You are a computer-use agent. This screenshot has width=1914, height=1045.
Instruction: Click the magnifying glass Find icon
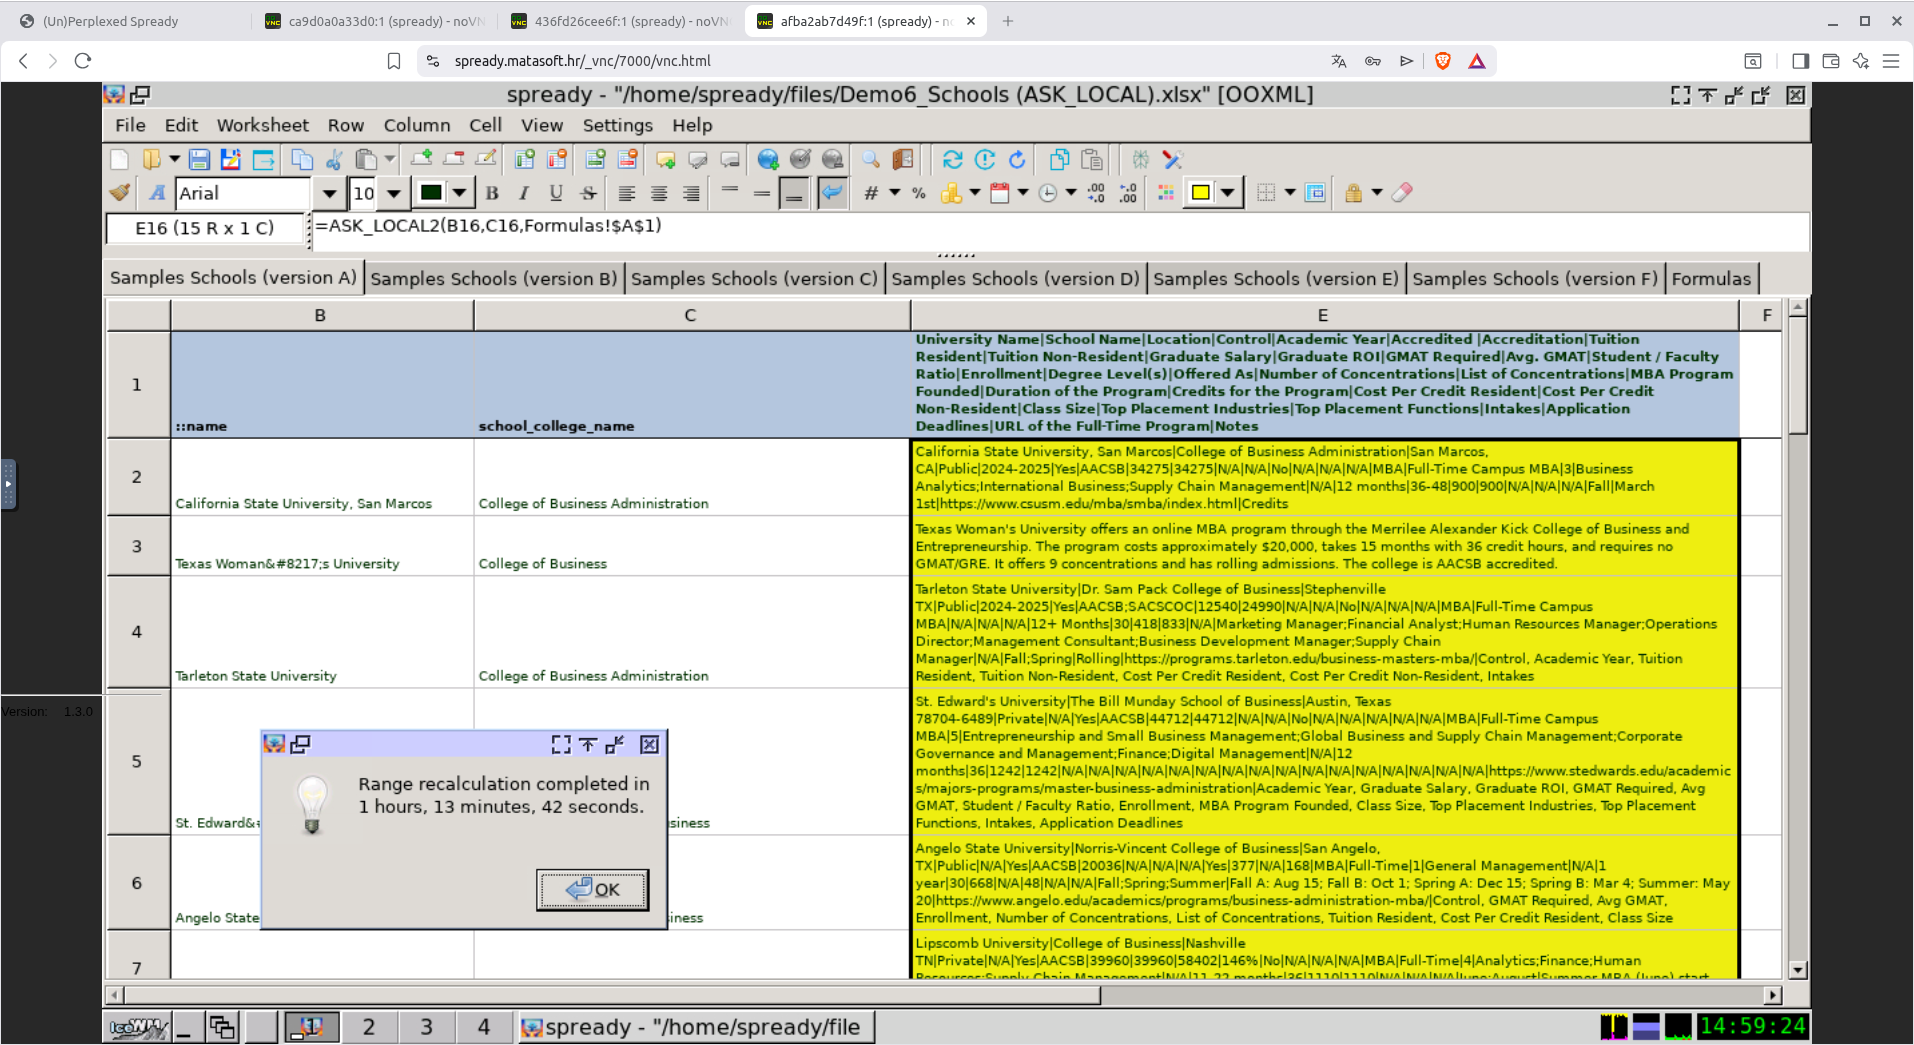pos(871,160)
